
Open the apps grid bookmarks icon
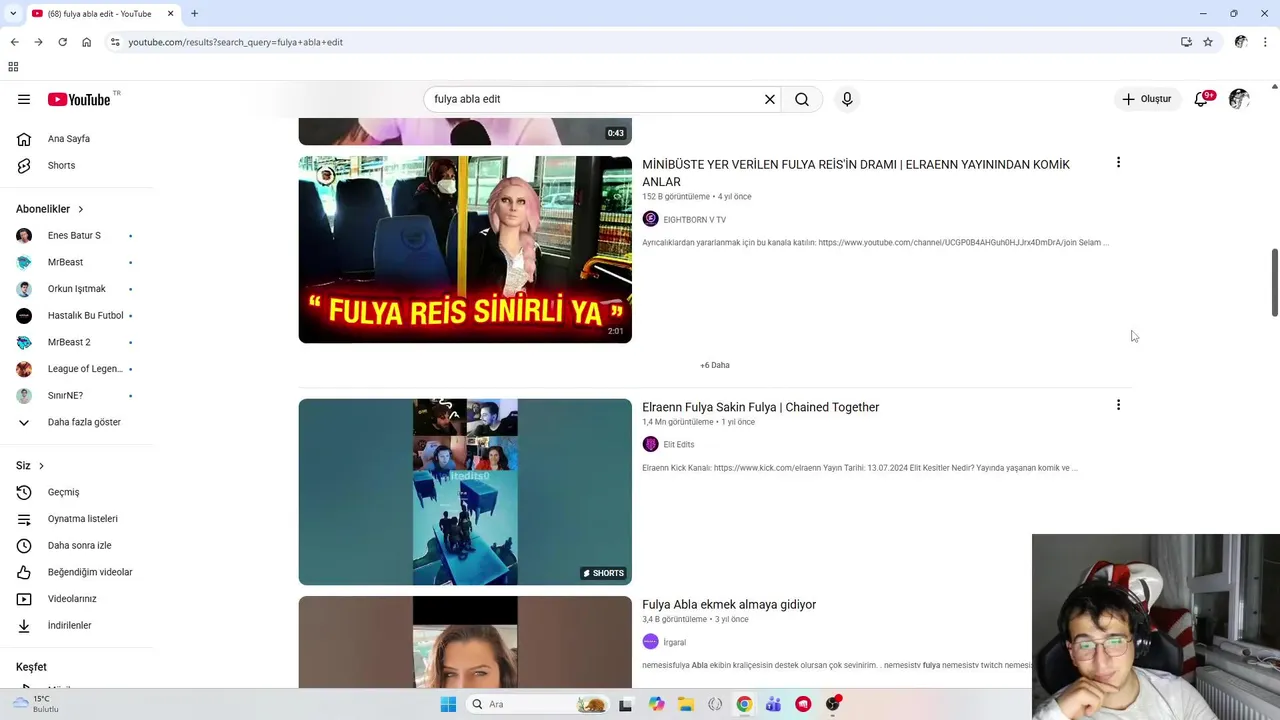(13, 67)
